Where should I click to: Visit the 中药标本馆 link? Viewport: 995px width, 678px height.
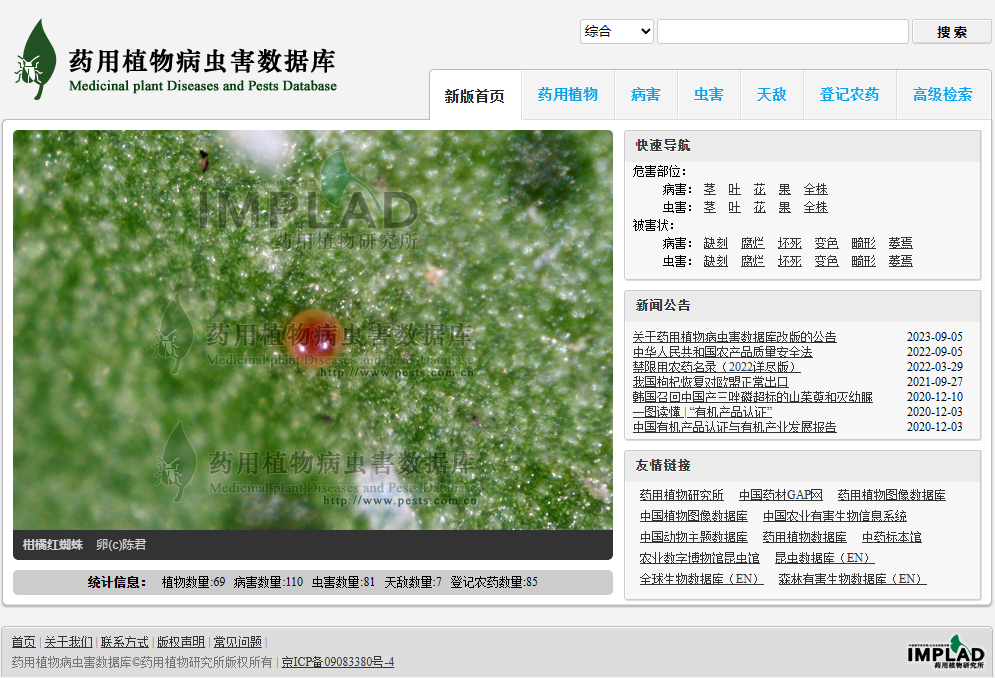892,537
